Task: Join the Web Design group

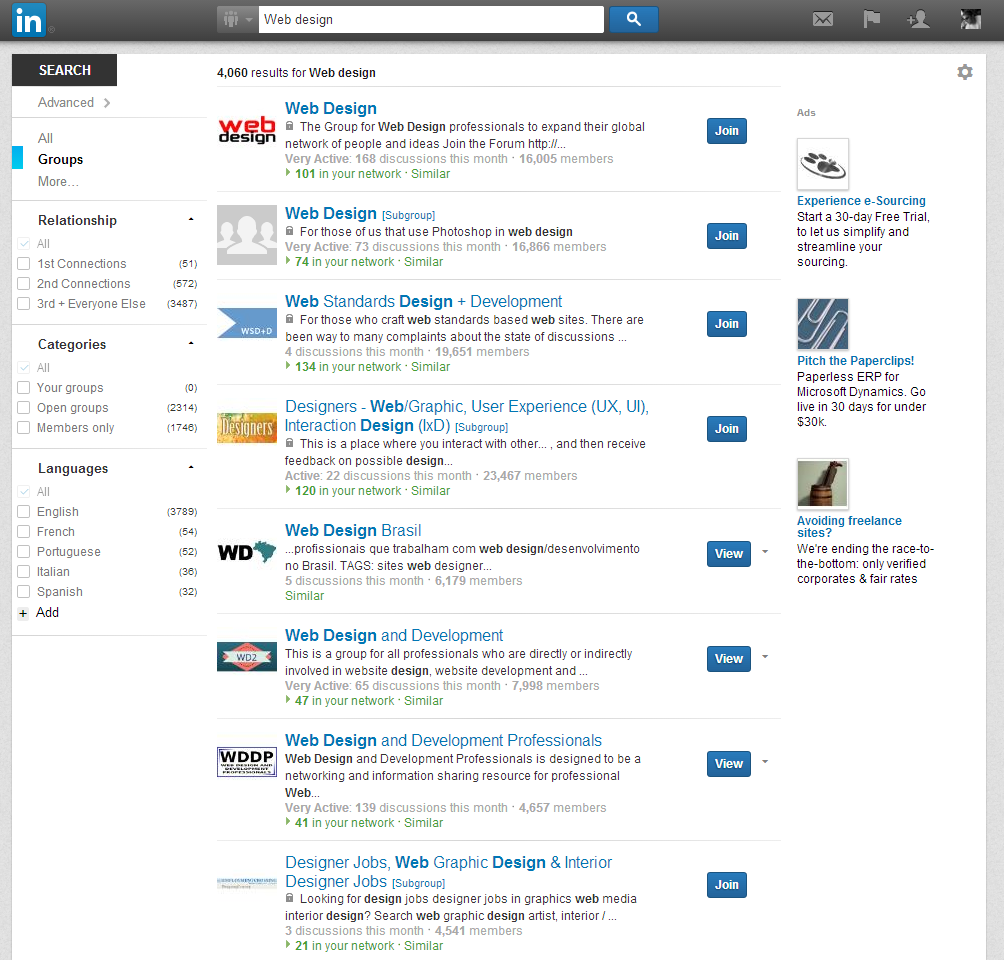Action: pyautogui.click(x=727, y=131)
